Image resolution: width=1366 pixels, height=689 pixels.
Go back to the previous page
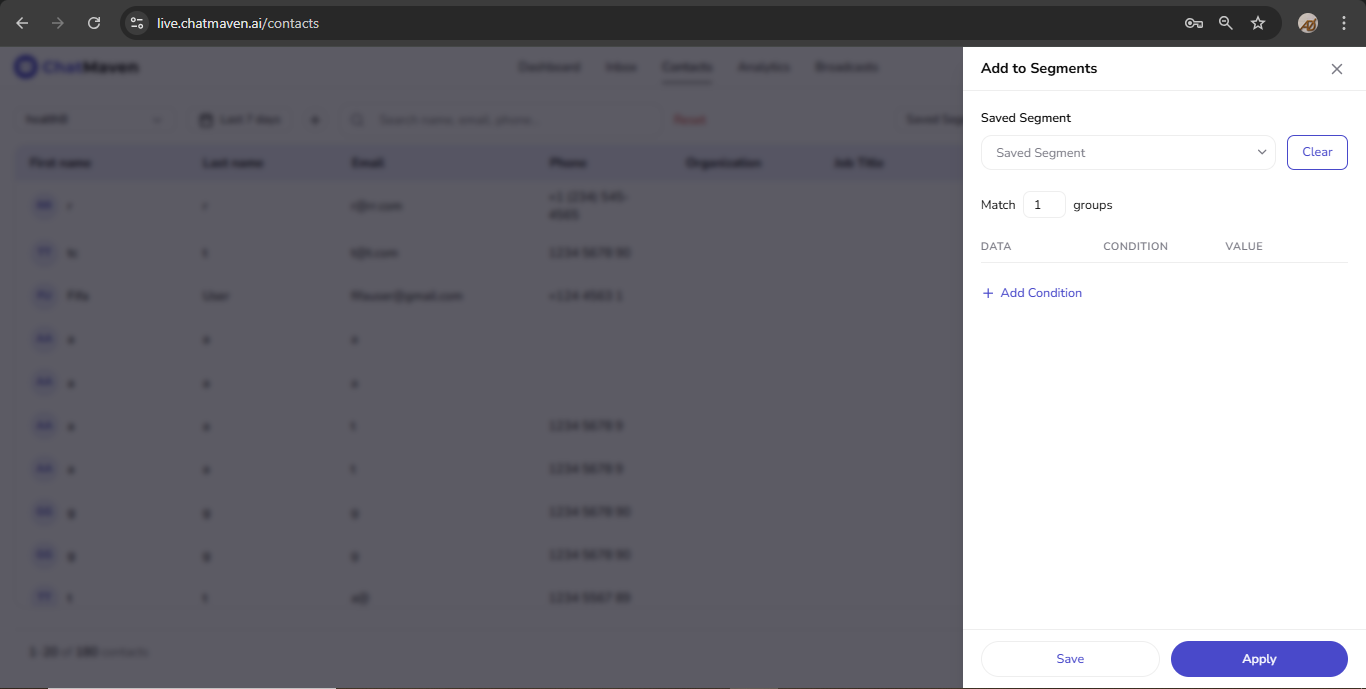click(x=22, y=23)
